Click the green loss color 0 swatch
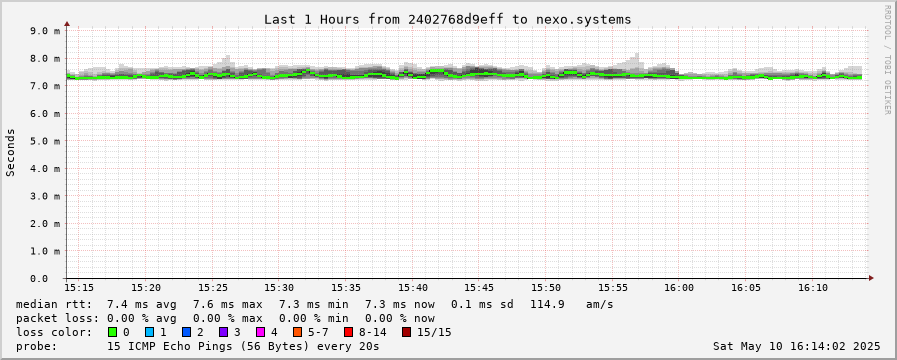 click(112, 332)
